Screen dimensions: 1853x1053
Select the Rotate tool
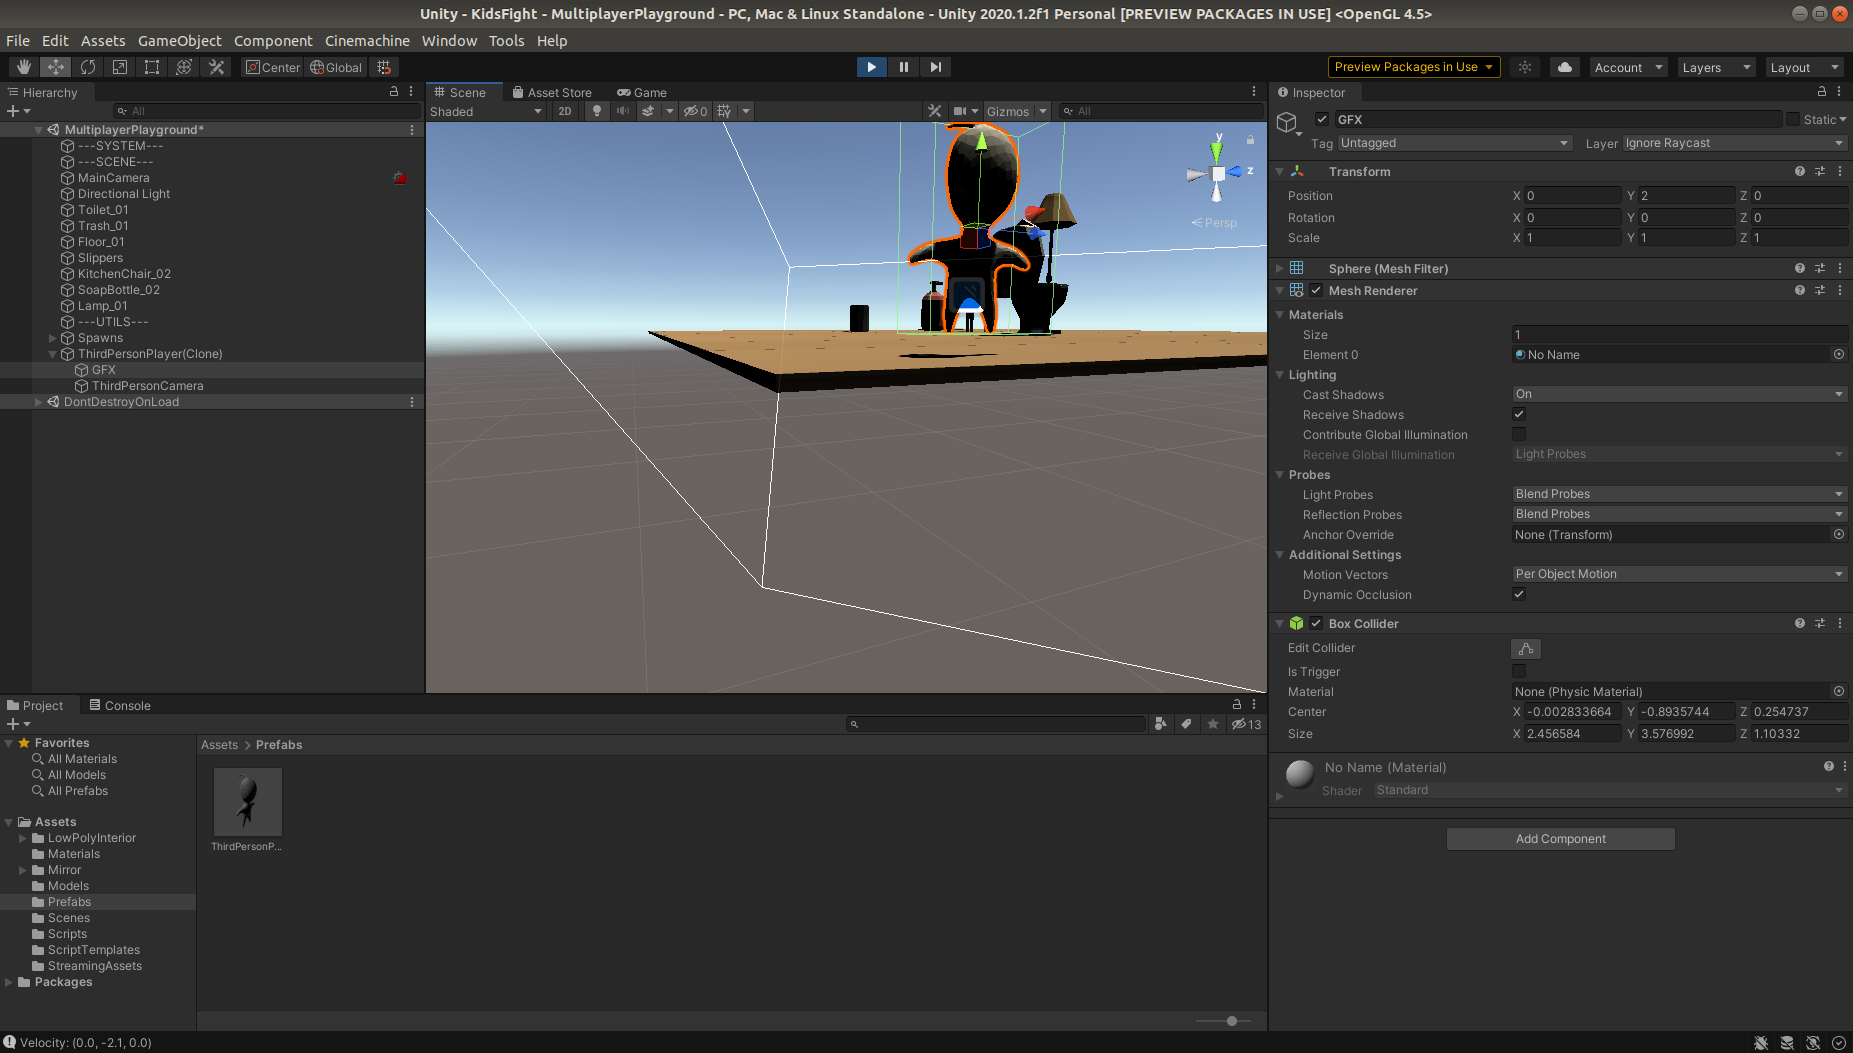[88, 67]
